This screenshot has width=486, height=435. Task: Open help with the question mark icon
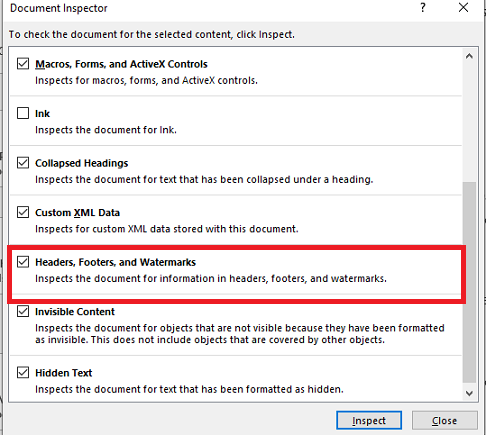[423, 8]
